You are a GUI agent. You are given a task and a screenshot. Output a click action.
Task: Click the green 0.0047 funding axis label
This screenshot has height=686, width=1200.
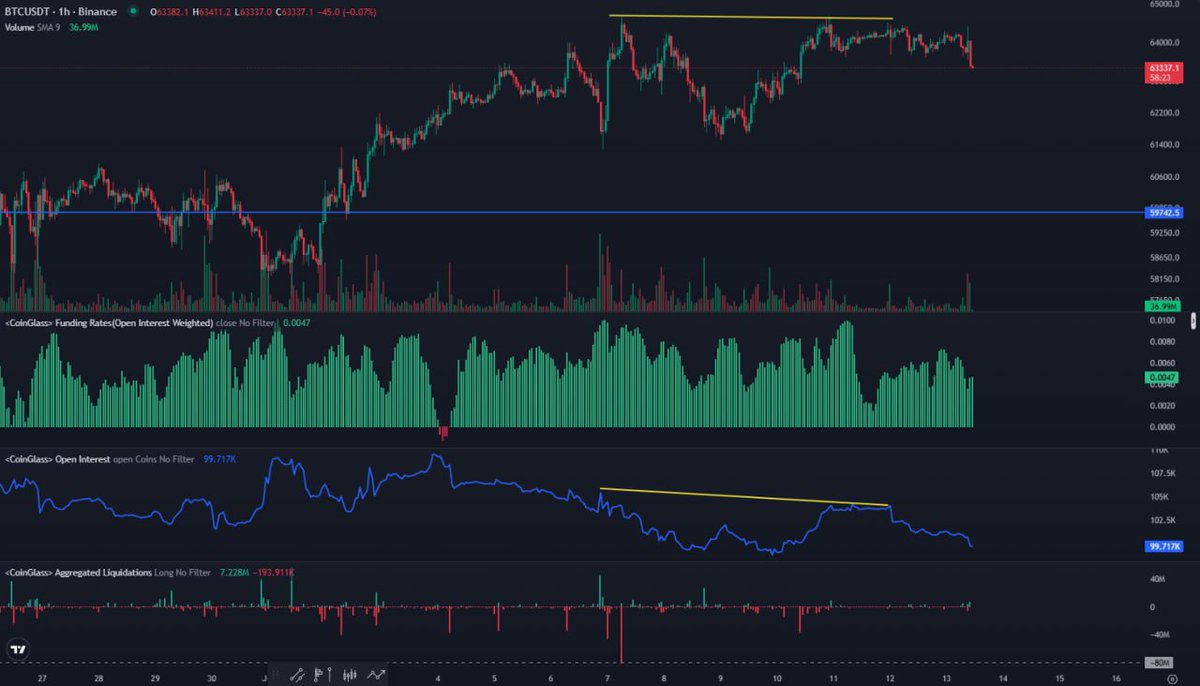[x=1163, y=377]
